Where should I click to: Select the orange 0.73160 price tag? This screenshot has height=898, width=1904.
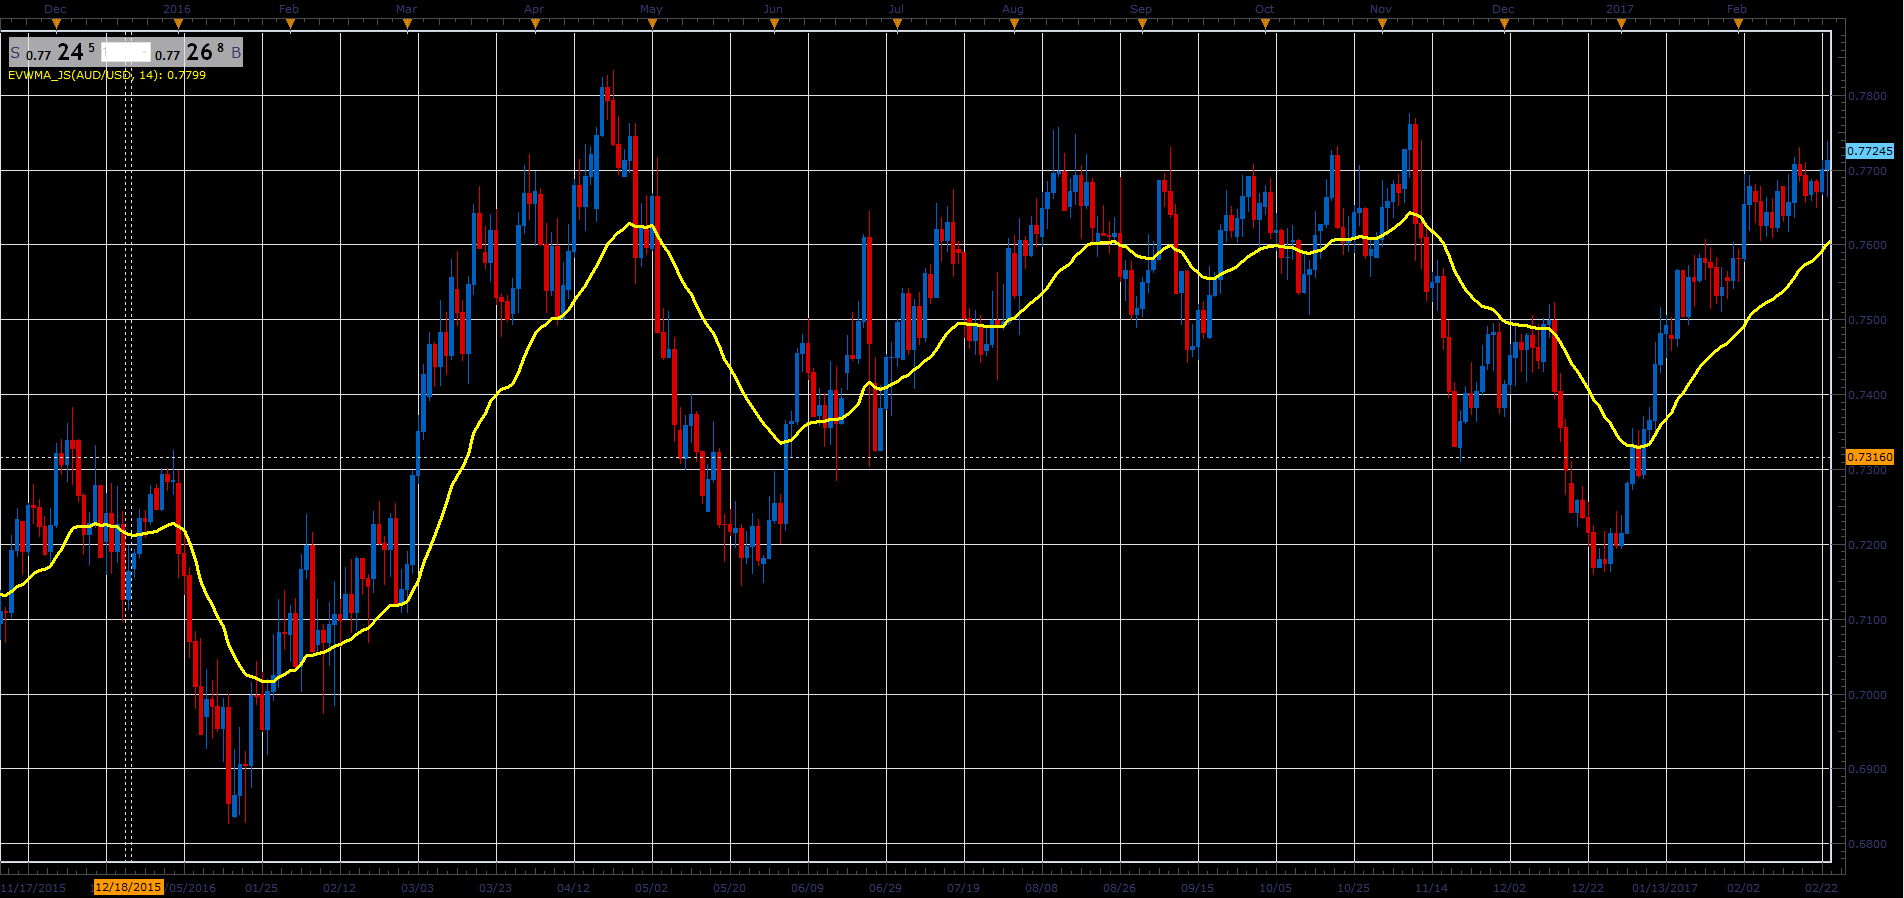(1869, 457)
